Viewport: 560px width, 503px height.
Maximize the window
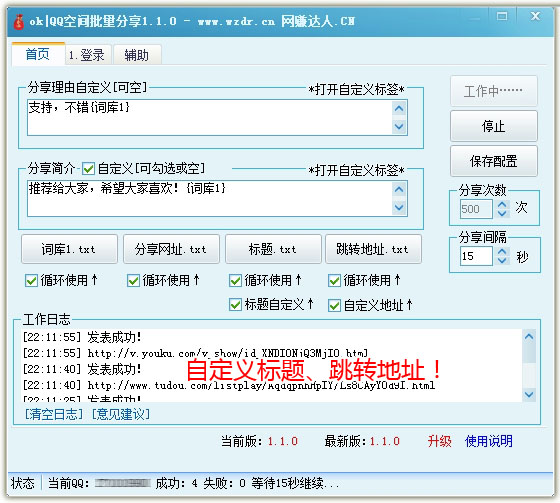502,16
